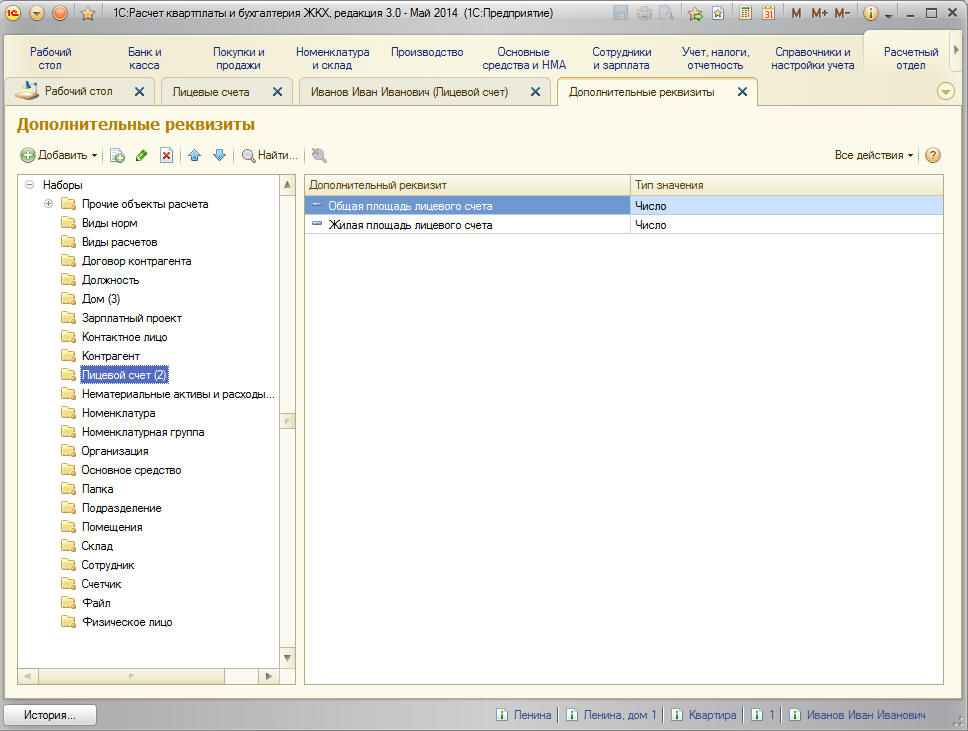Add page to favorites icon
The image size is (968, 731).
pyautogui.click(x=718, y=13)
